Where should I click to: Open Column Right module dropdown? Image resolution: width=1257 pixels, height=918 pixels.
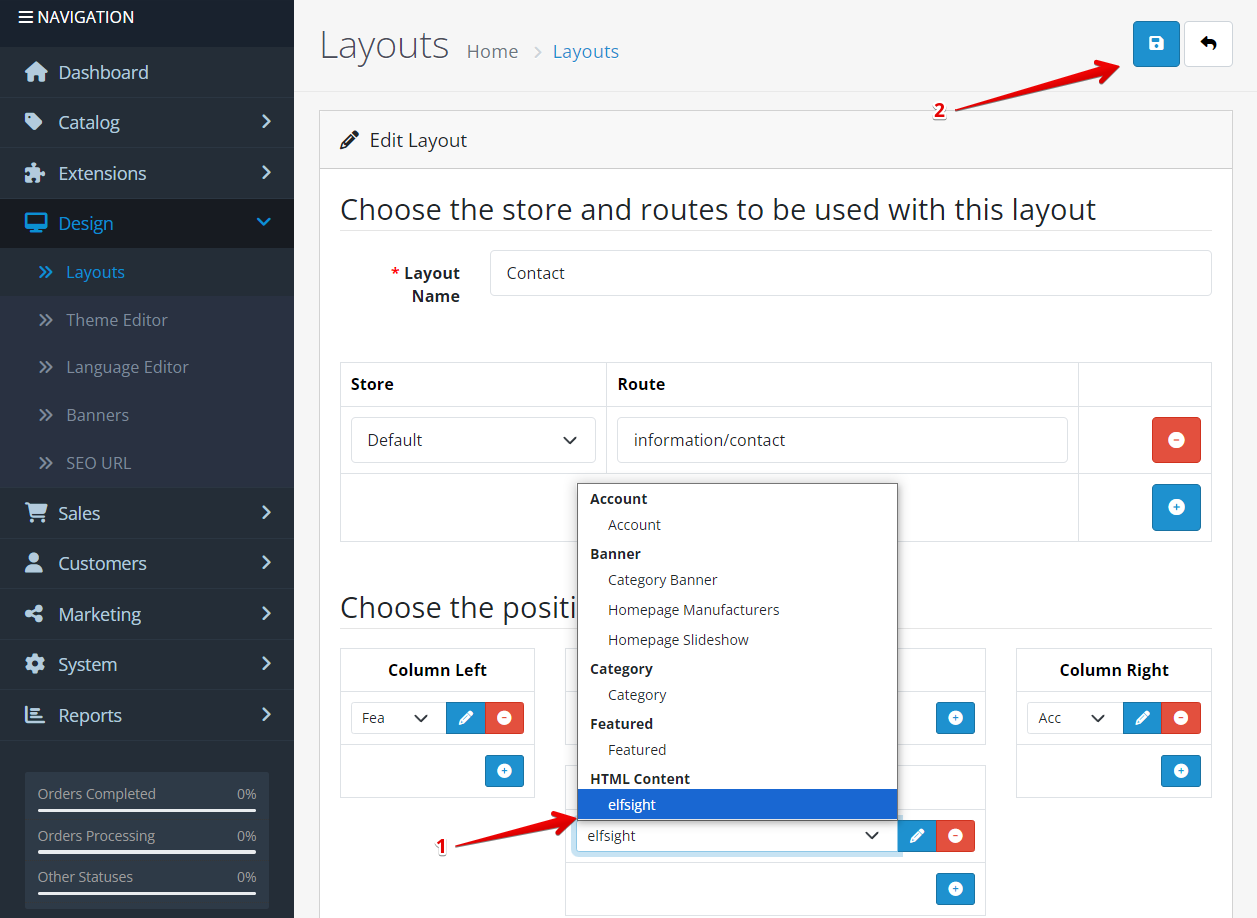coord(1075,718)
